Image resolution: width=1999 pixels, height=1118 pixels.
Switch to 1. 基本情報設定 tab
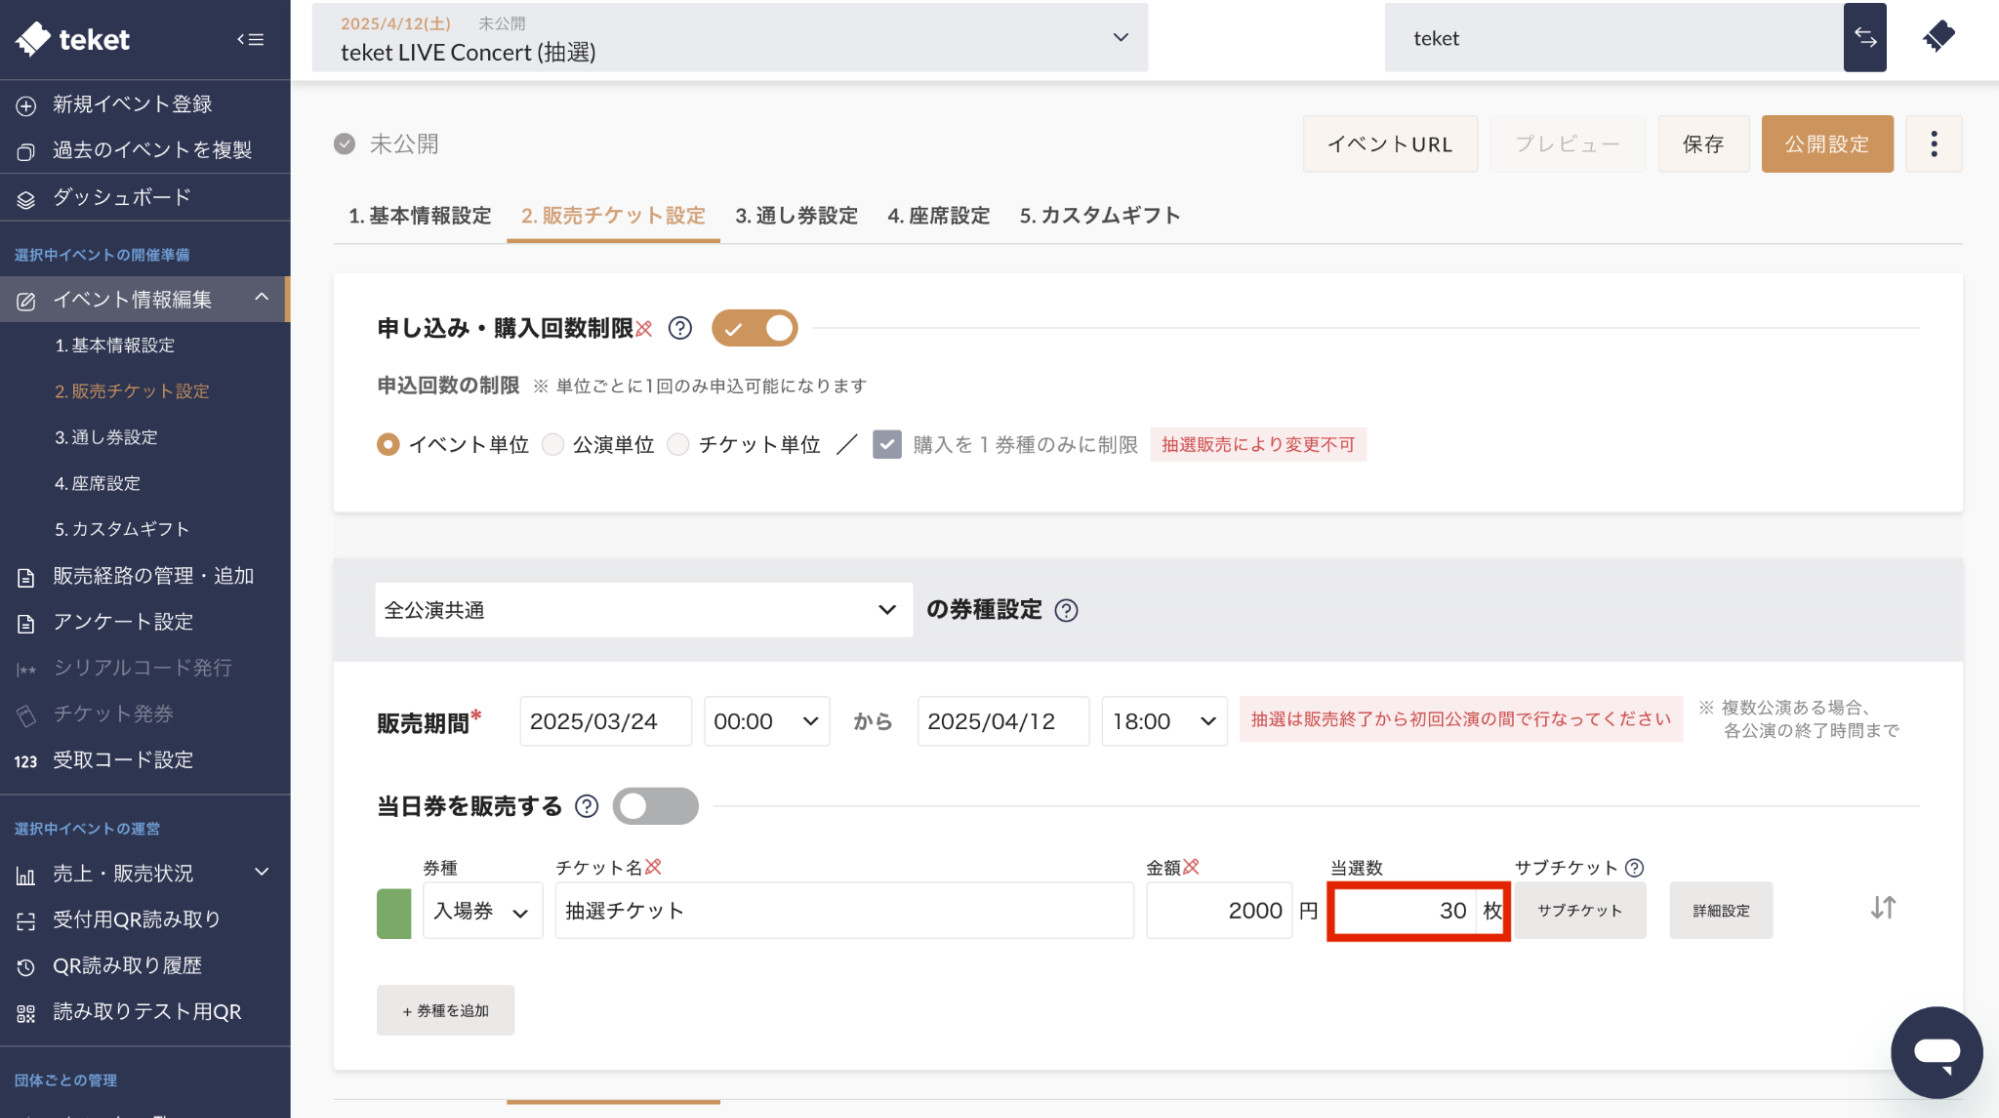420,216
